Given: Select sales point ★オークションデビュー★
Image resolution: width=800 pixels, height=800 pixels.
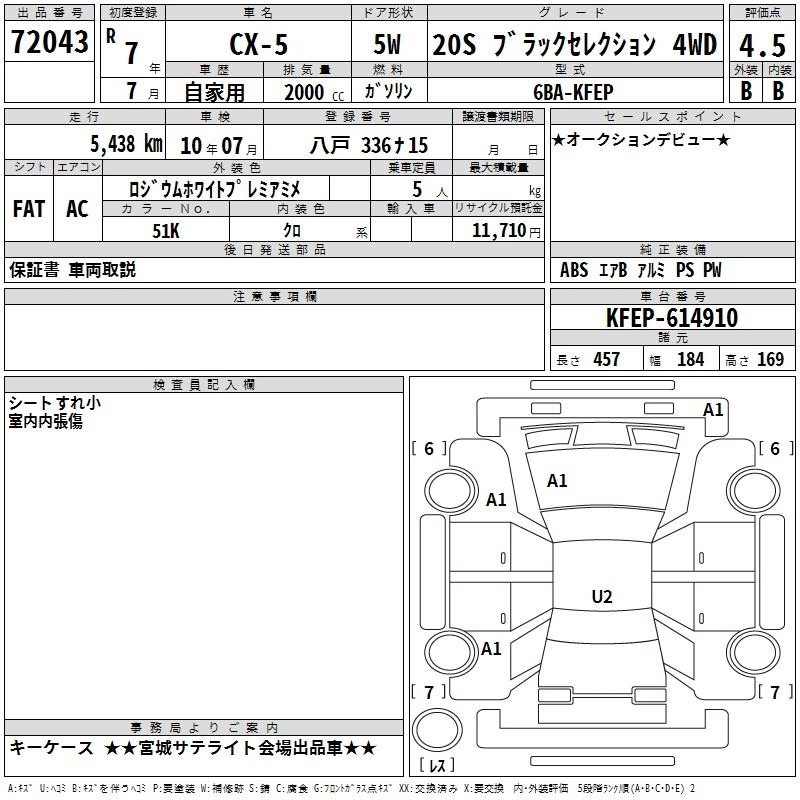Looking at the screenshot, I should [641, 140].
